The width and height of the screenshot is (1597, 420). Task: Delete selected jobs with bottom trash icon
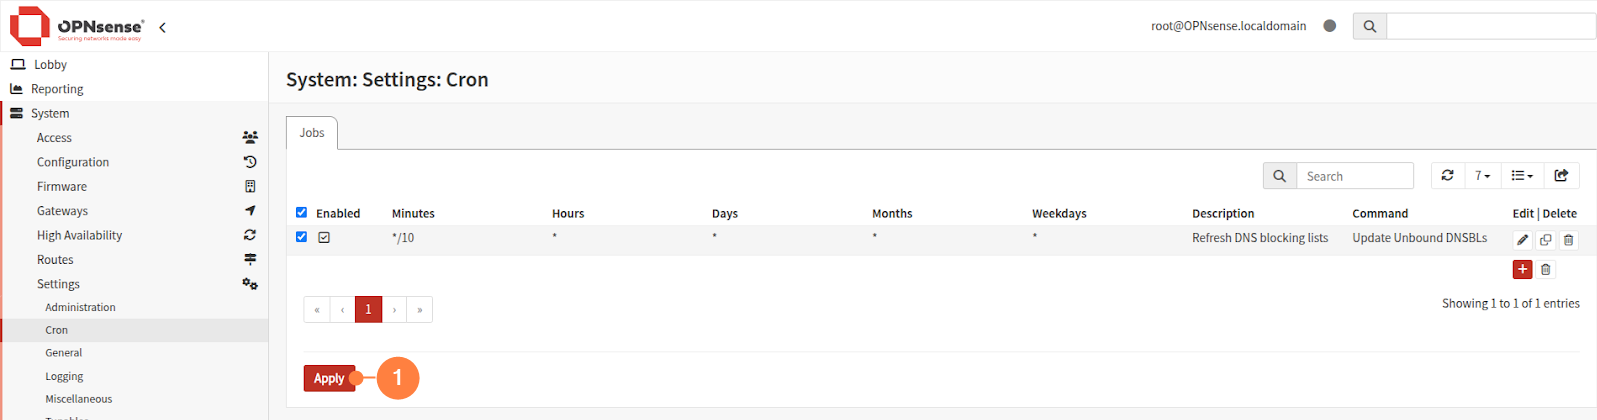1545,269
